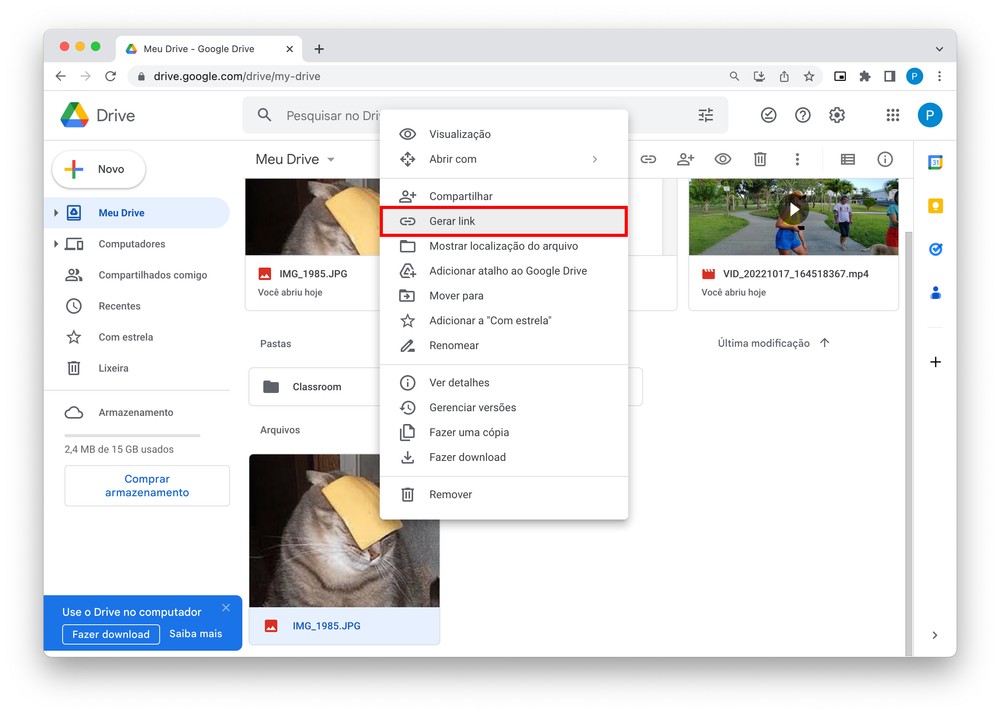Viewport: 1000px width, 714px height.
Task: Click the share person-add toolbar icon
Action: 685,159
